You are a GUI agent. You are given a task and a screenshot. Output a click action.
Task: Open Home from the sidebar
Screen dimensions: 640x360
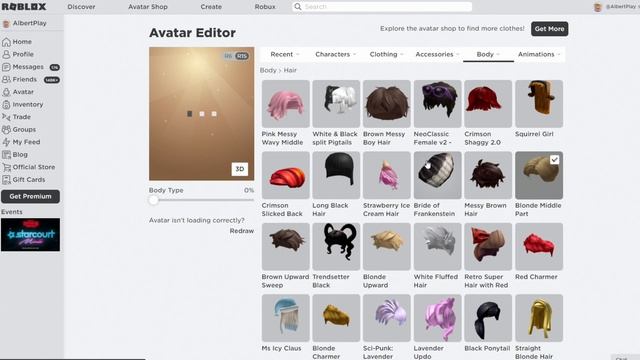click(x=17, y=42)
